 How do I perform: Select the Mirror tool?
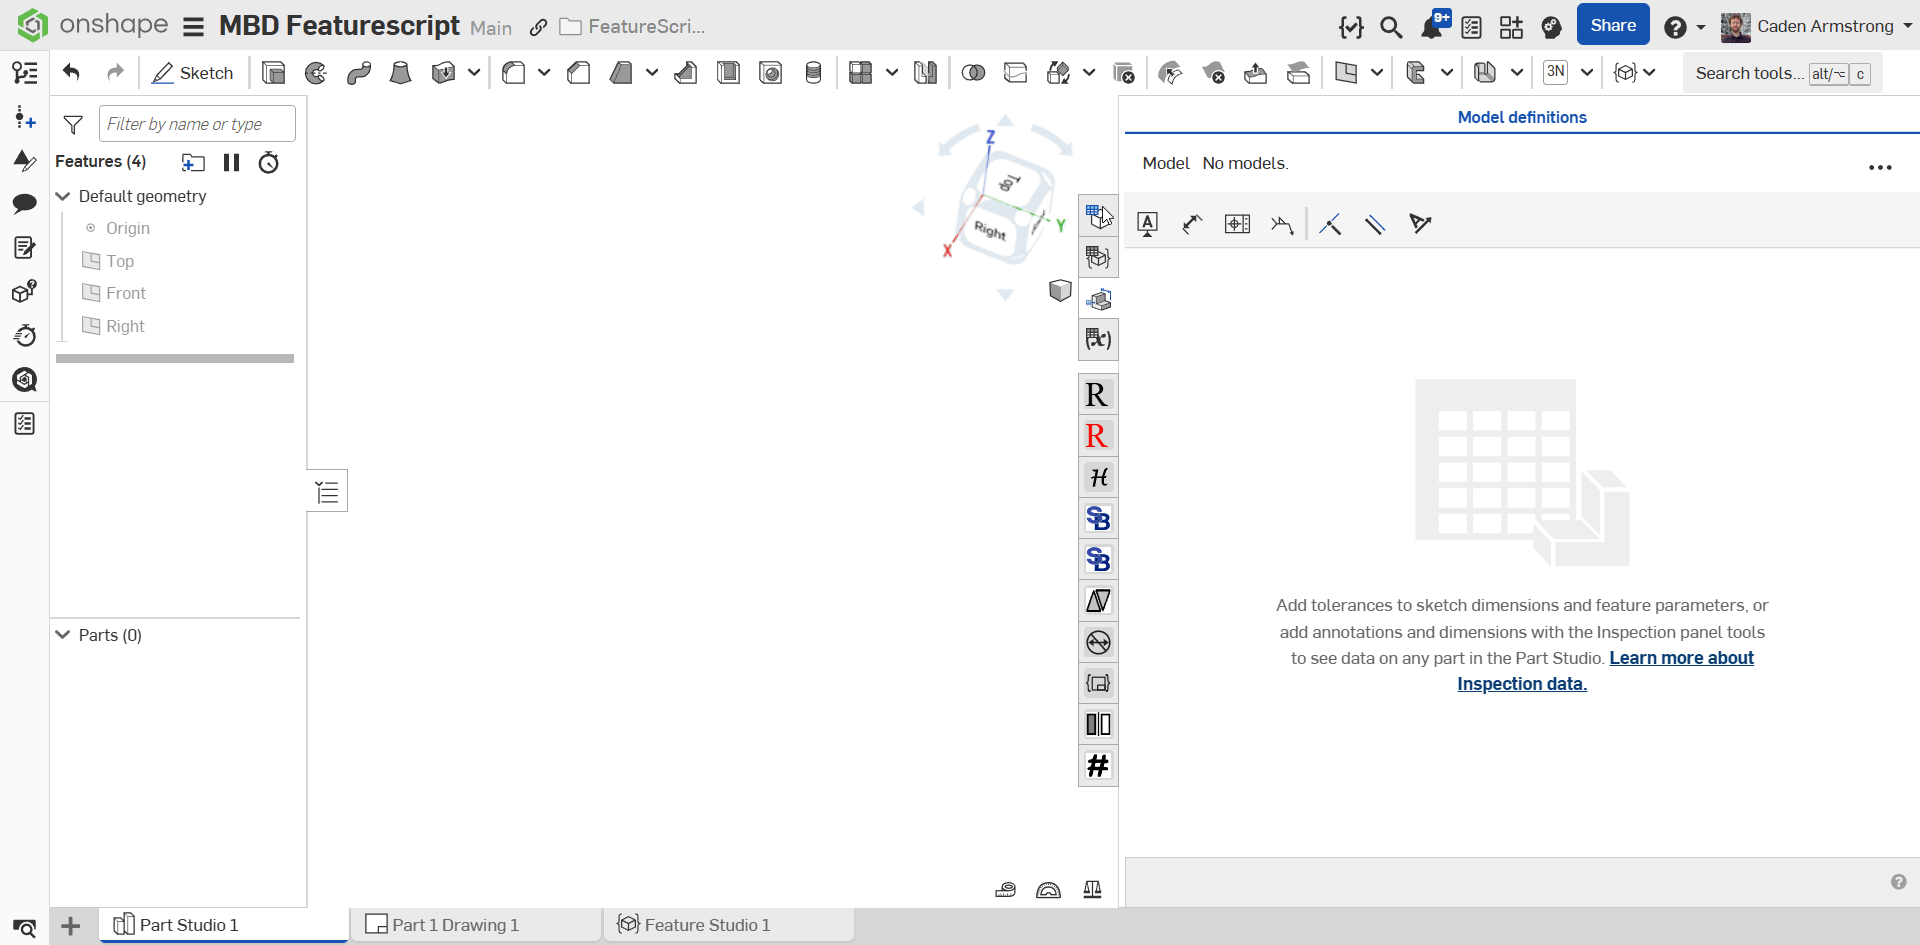pyautogui.click(x=926, y=73)
